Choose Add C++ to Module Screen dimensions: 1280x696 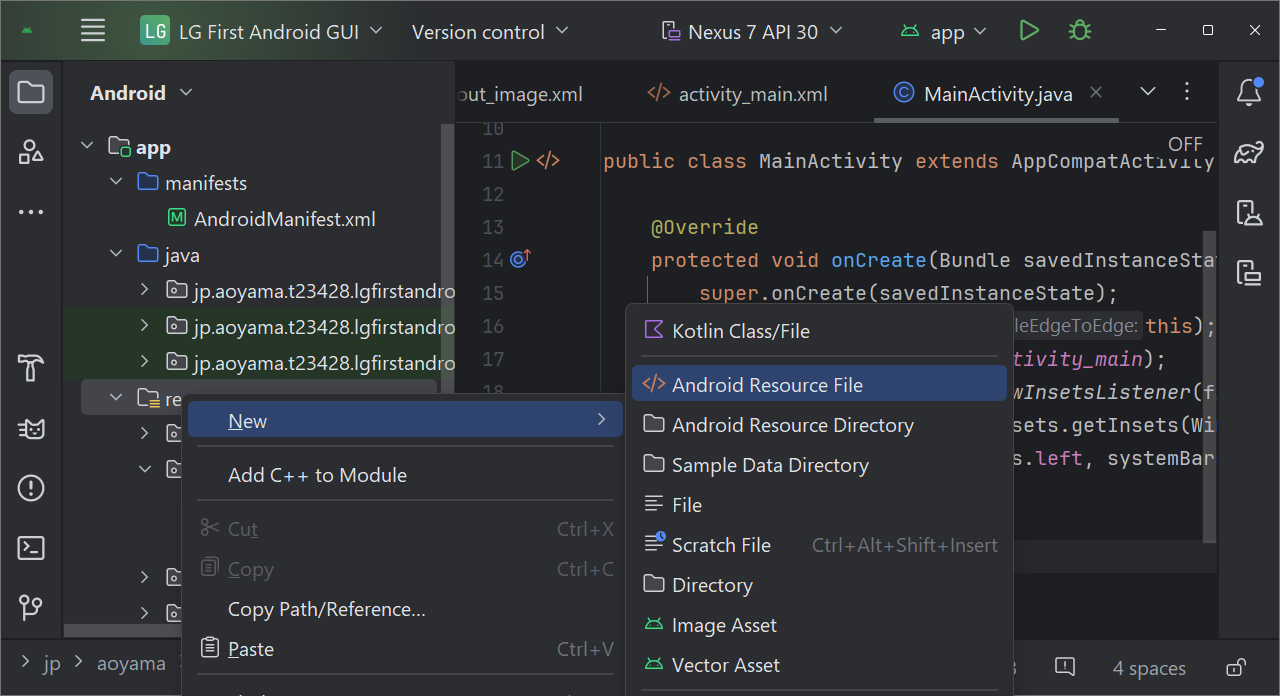point(405,475)
